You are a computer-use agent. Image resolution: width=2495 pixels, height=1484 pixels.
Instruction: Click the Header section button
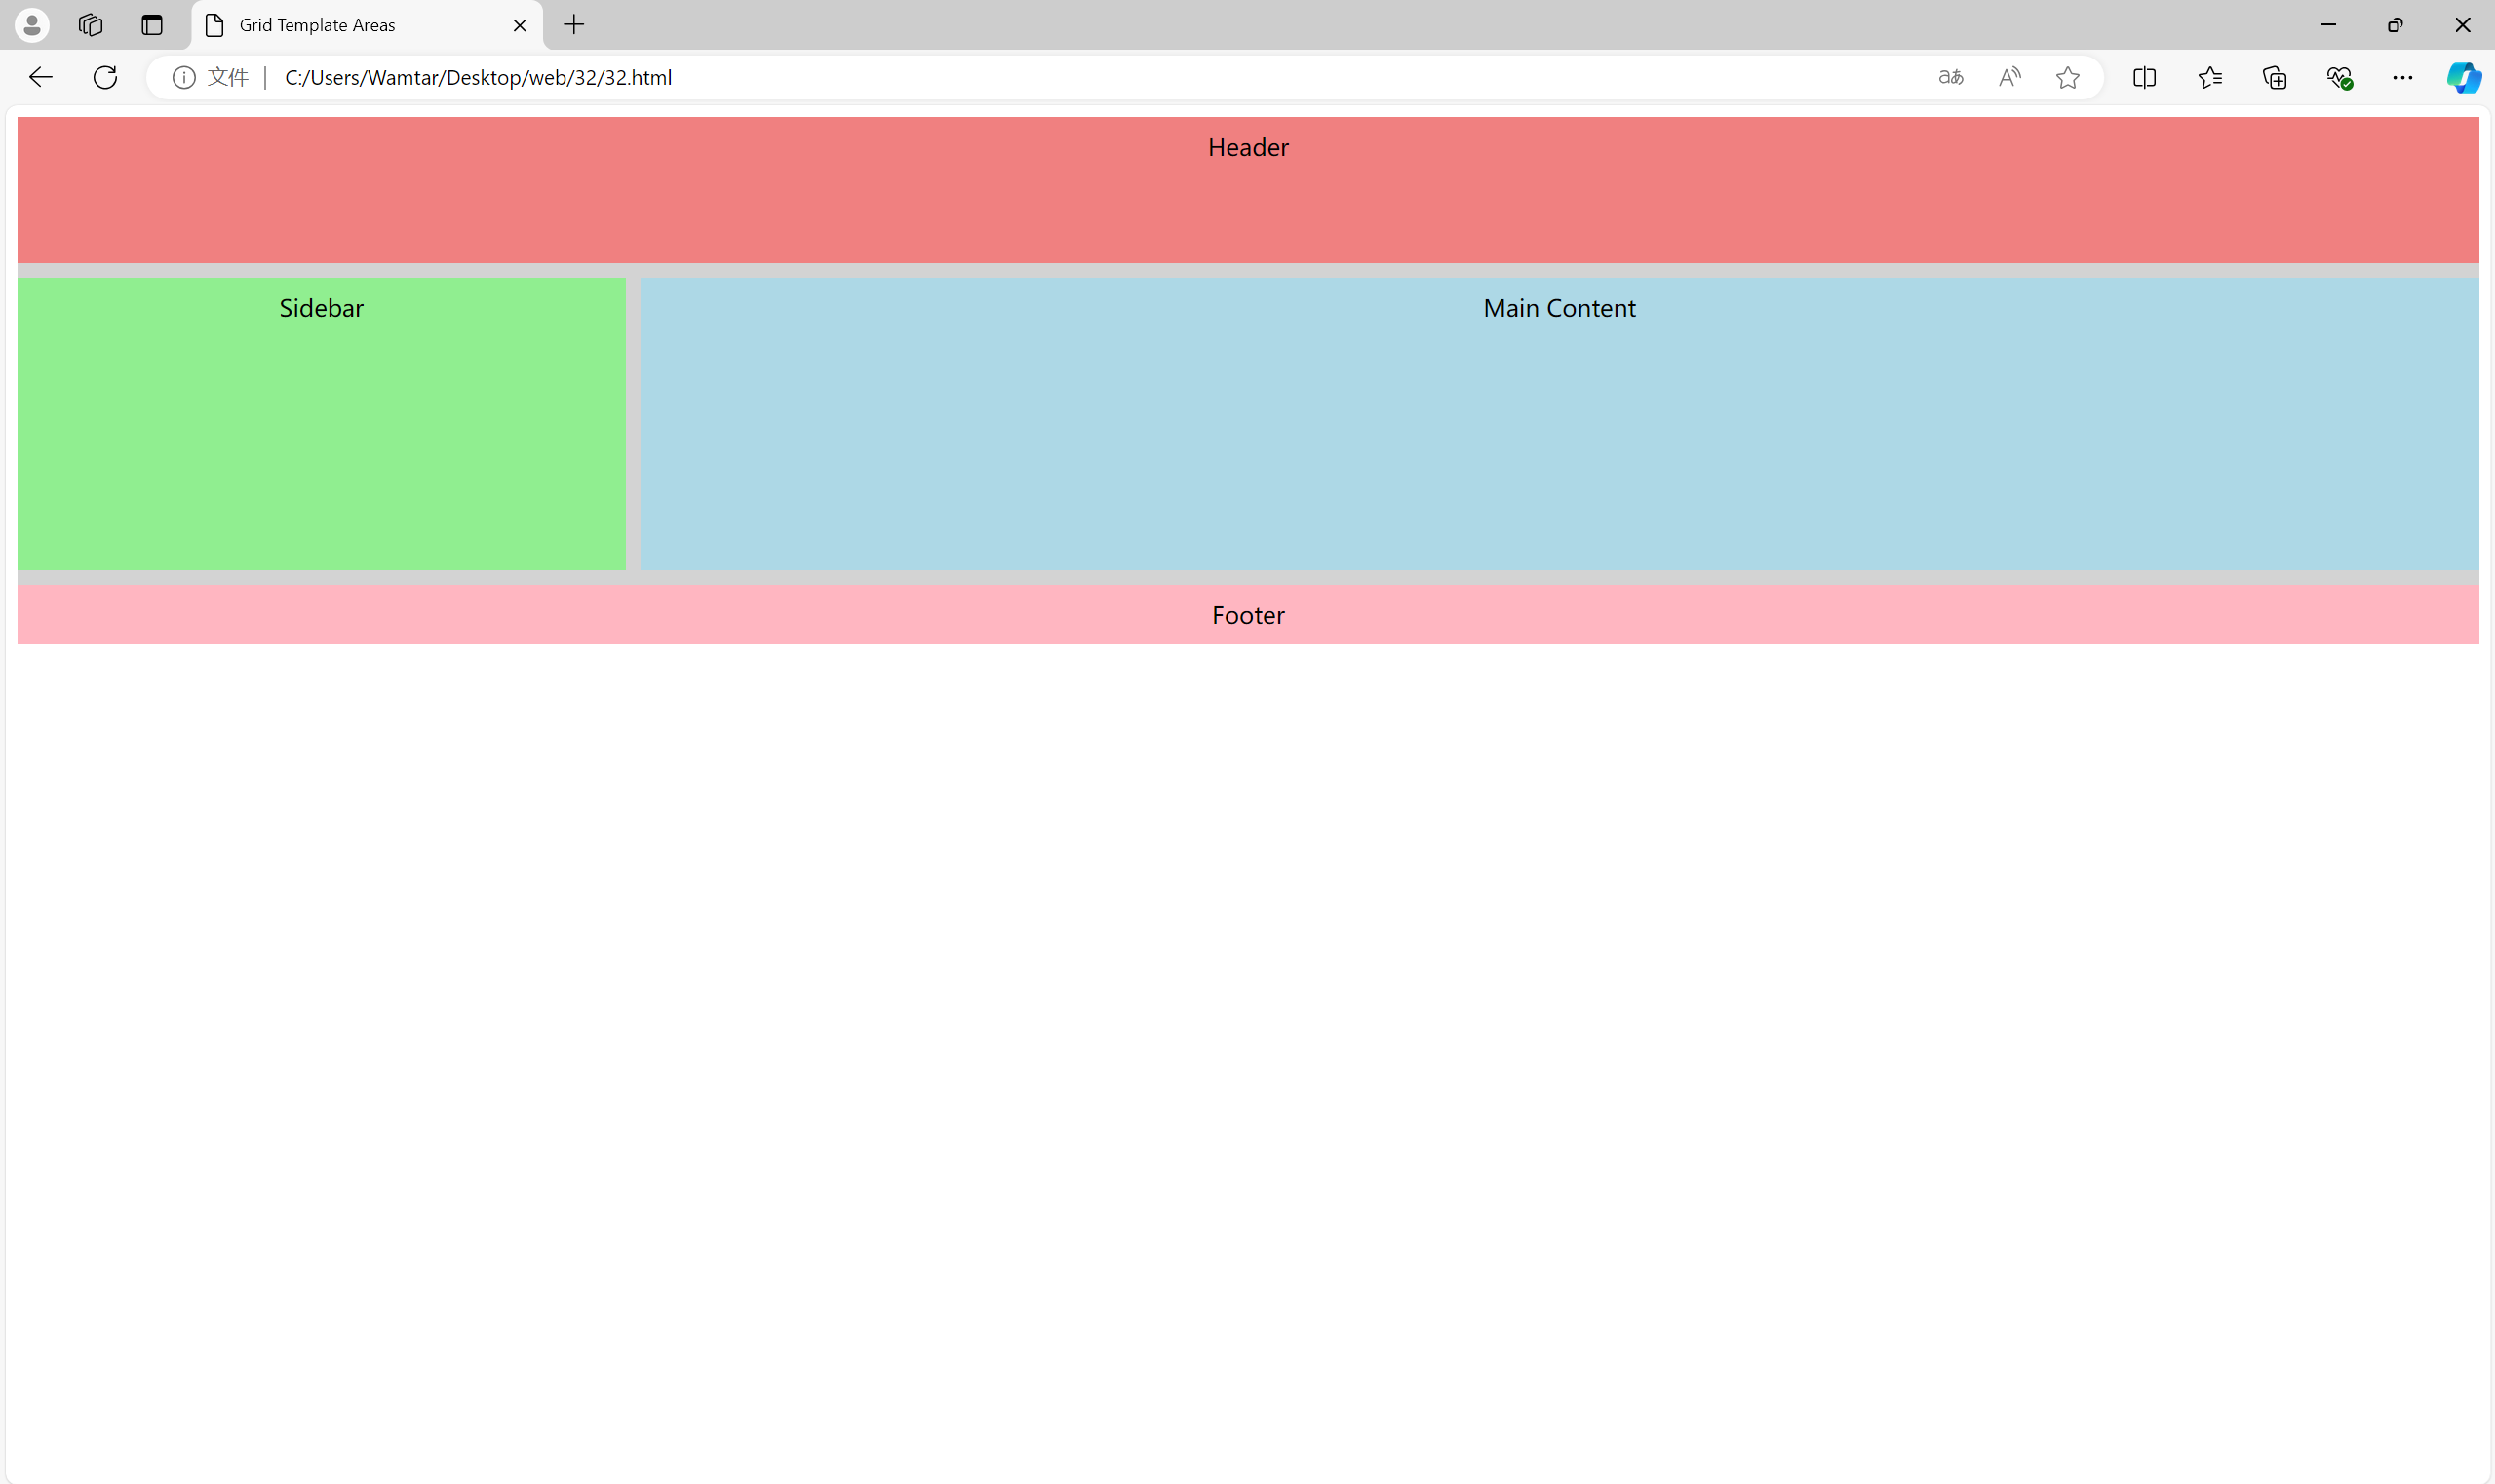click(x=1247, y=189)
